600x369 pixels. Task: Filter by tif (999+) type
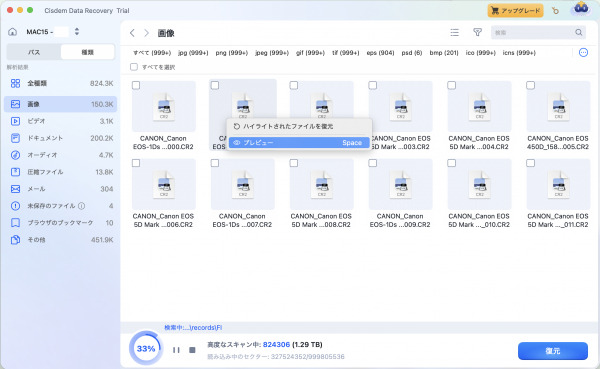(x=346, y=53)
